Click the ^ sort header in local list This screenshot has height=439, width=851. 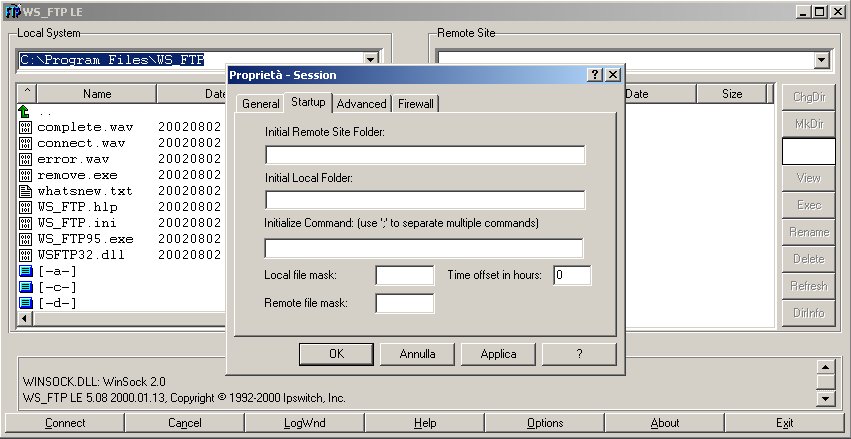(x=27, y=94)
